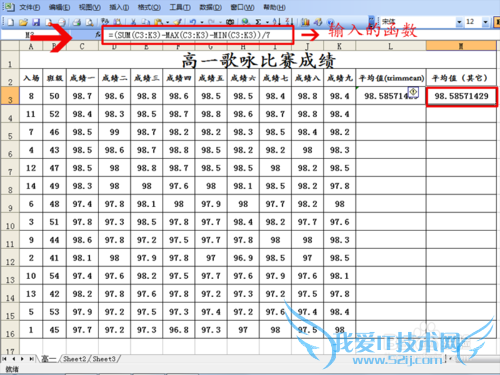Go to last sheet navigation button
500x375 pixels.
31,359
